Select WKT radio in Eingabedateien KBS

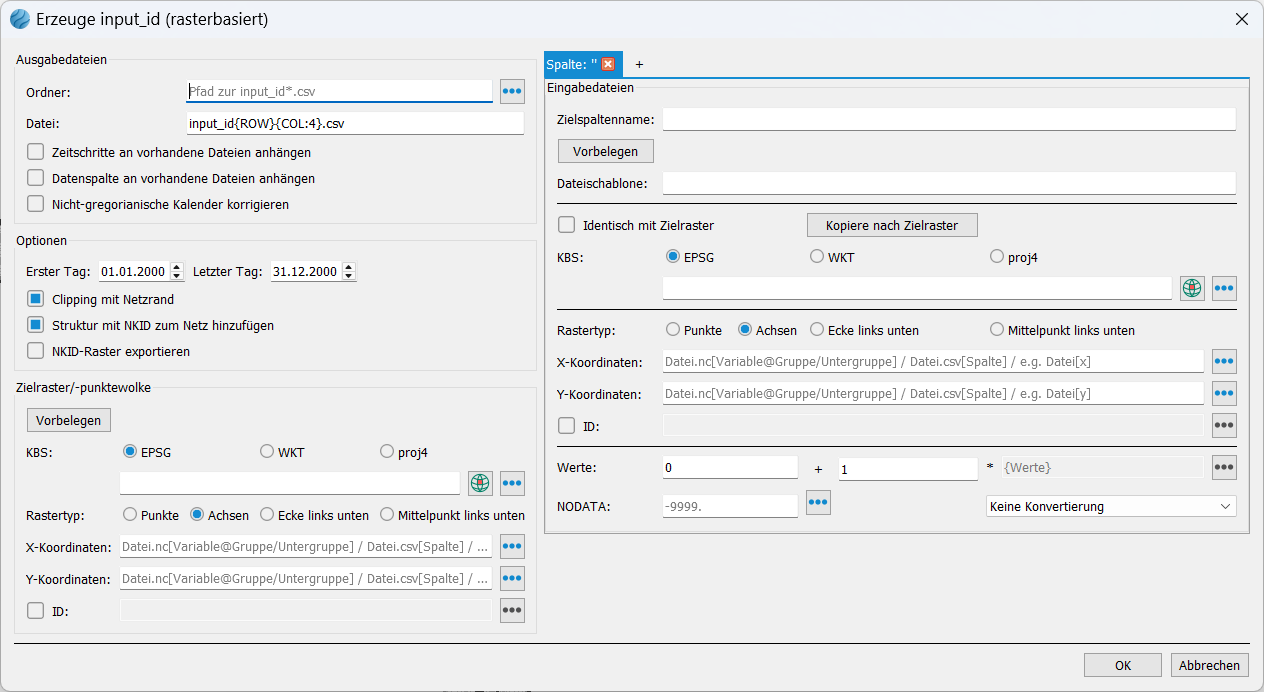tap(817, 257)
